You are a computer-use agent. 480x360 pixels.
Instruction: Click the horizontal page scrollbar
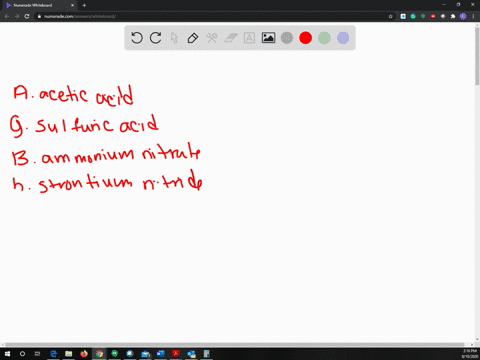235,345
